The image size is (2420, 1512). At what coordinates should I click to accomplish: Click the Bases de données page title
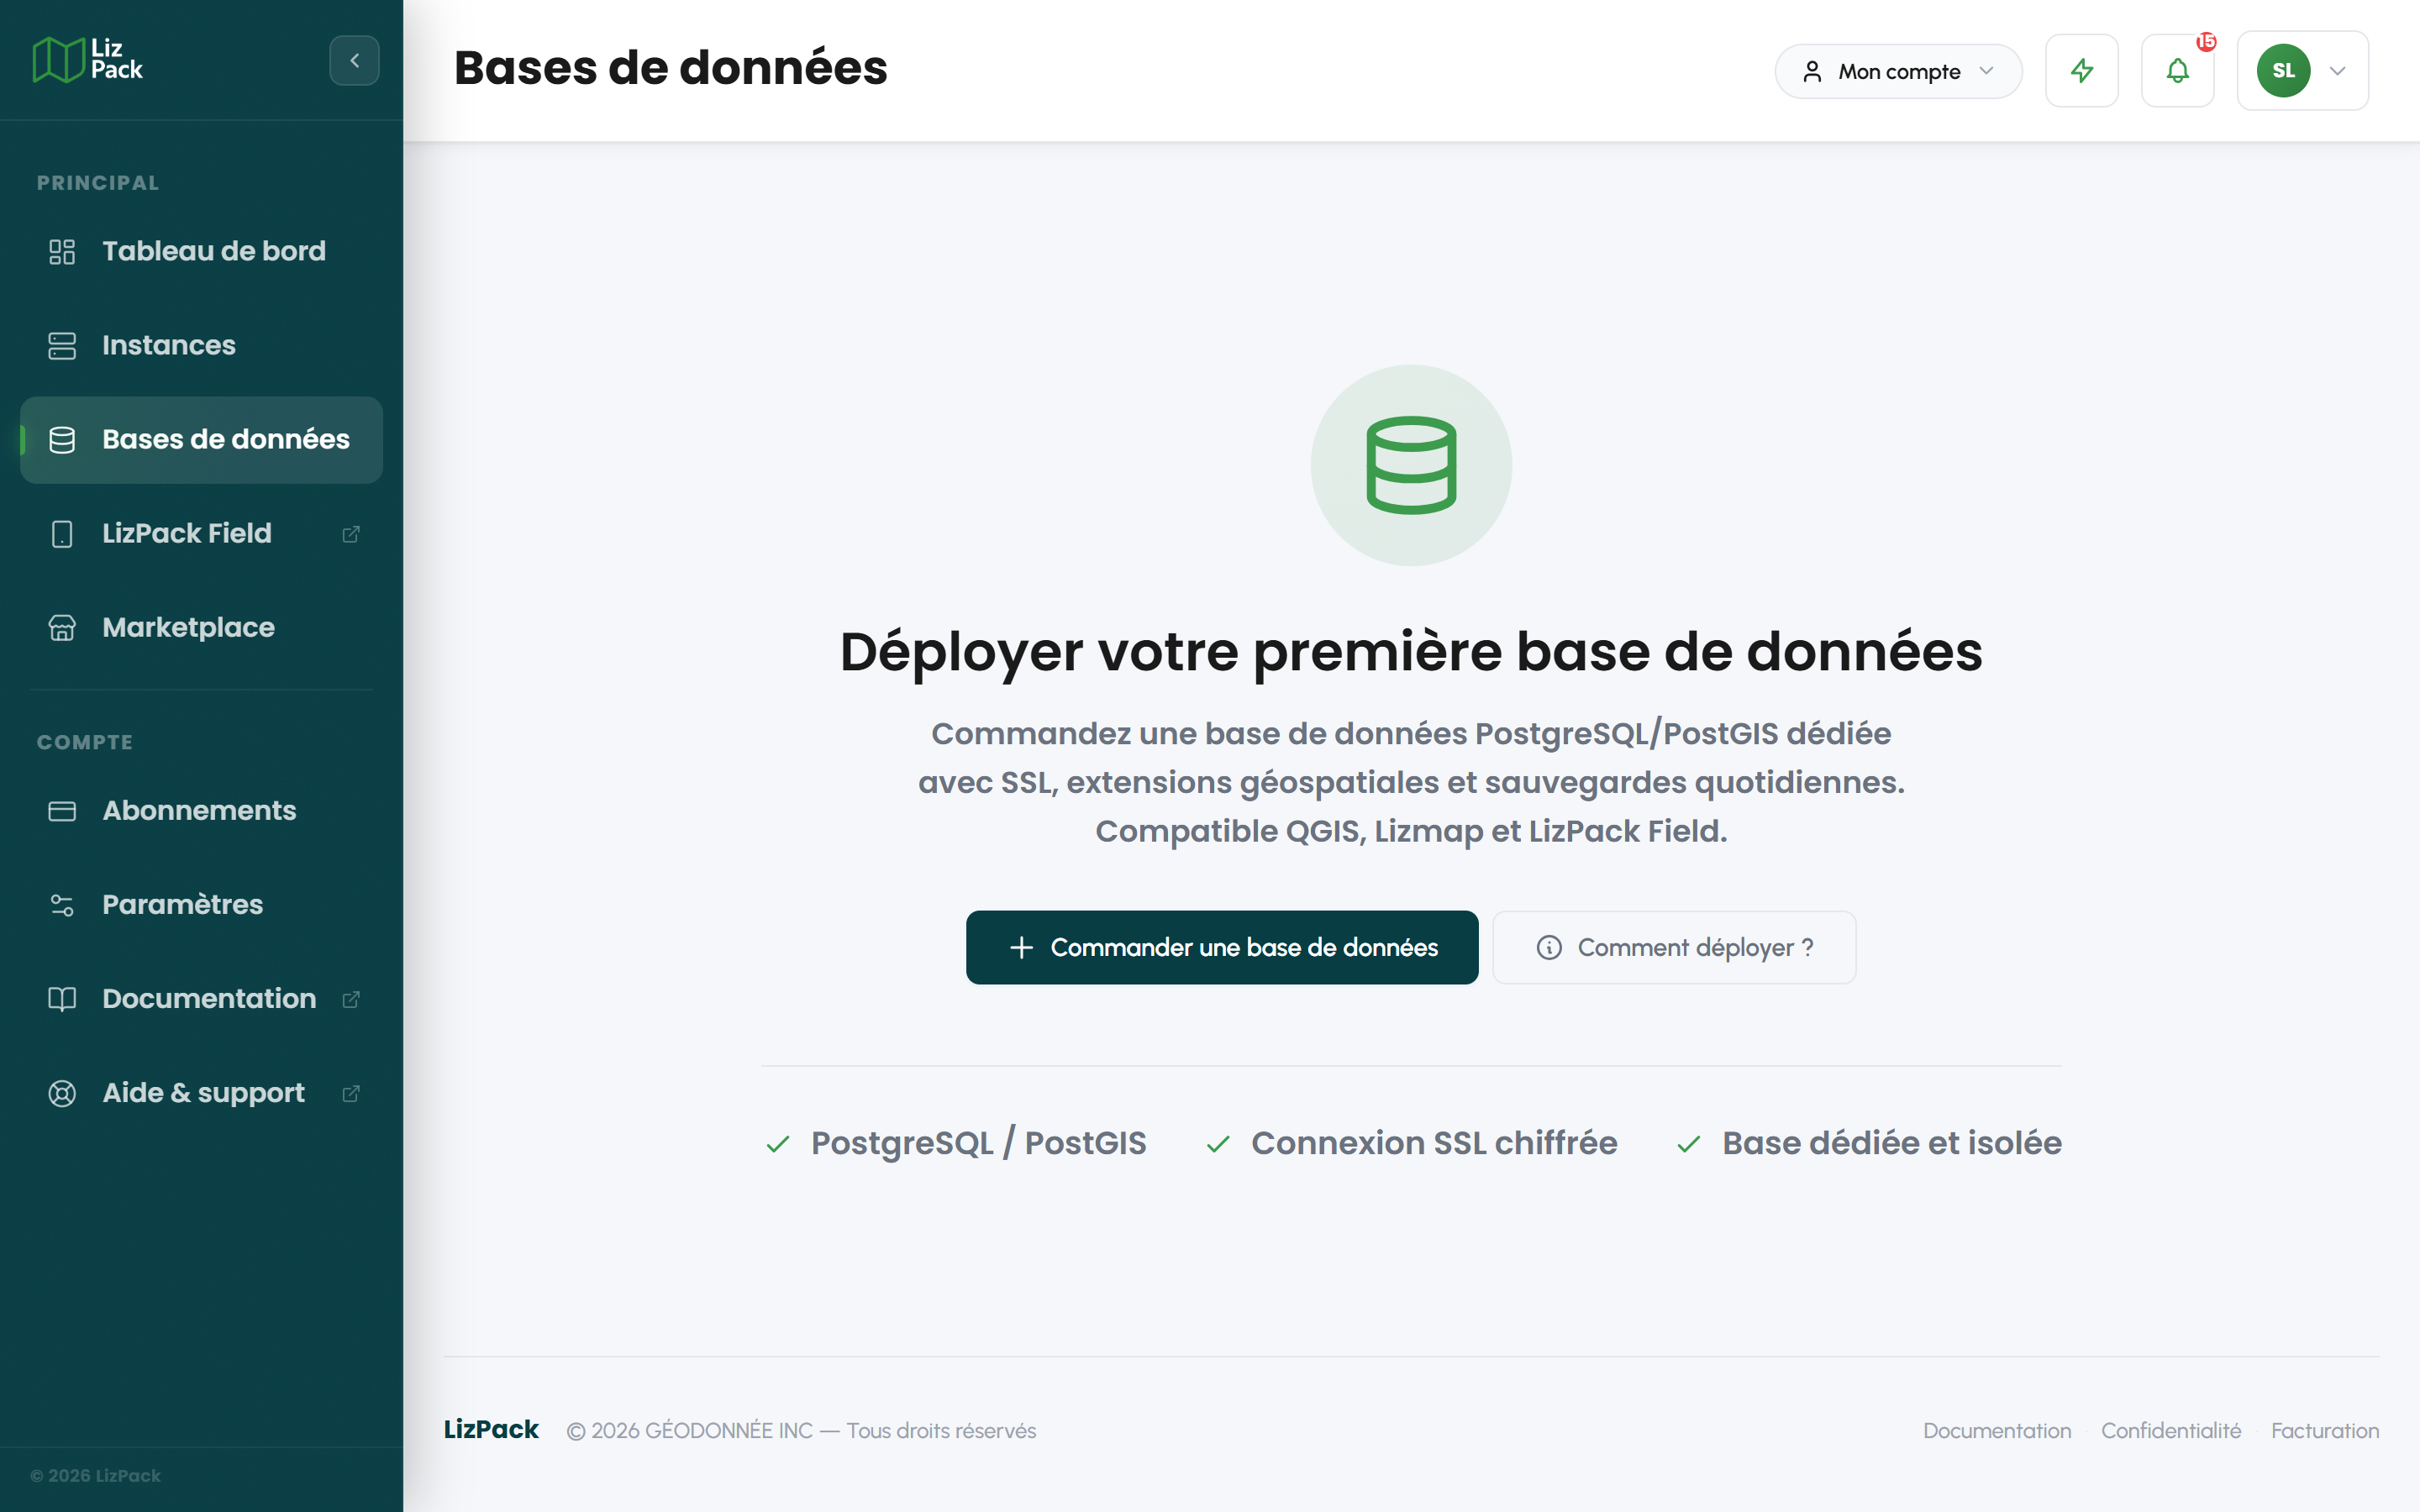(x=670, y=68)
